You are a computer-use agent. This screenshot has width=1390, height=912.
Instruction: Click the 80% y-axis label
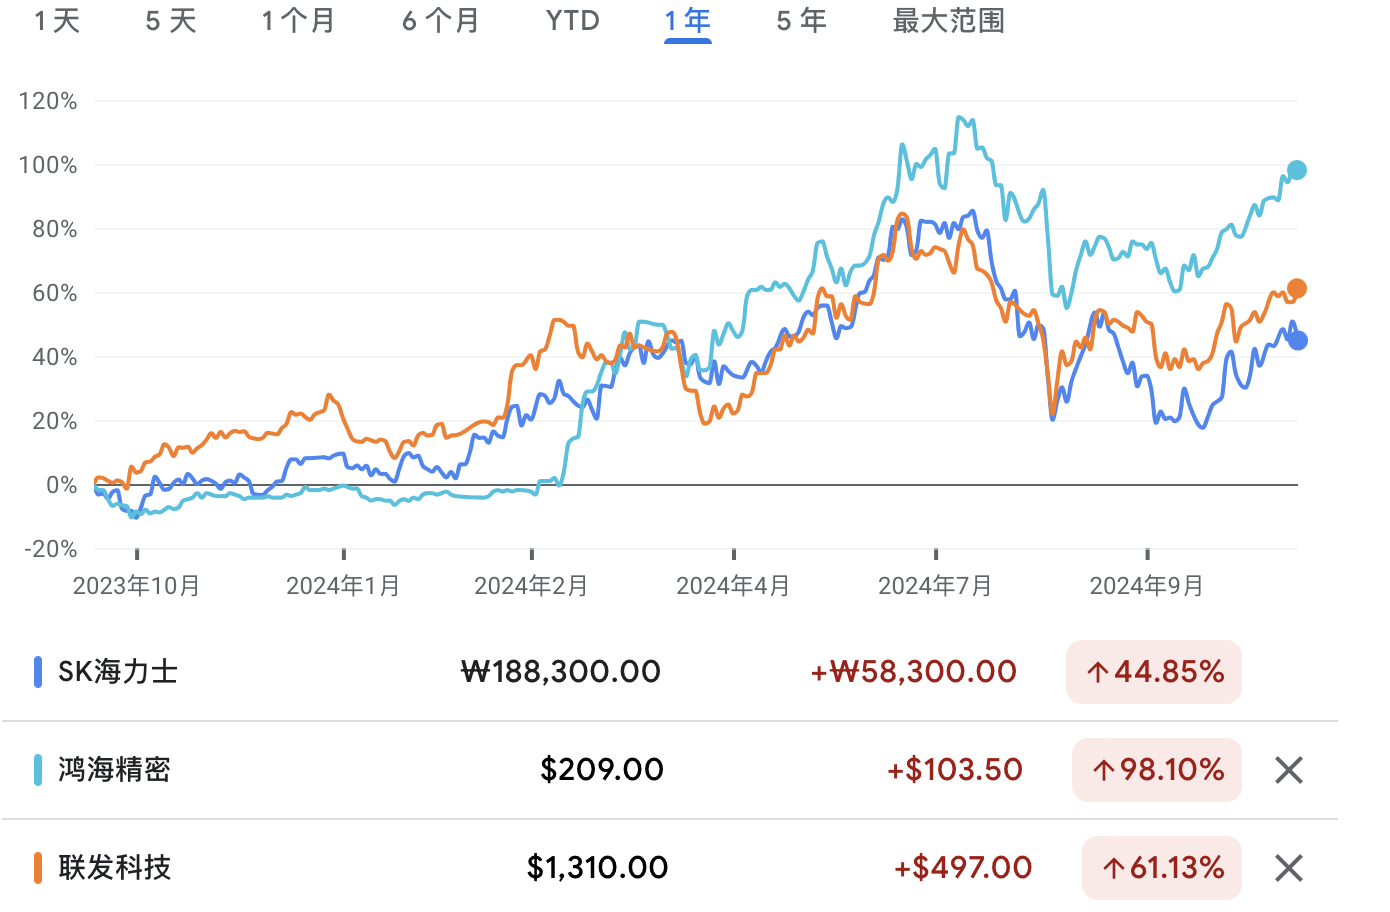[x=55, y=229]
